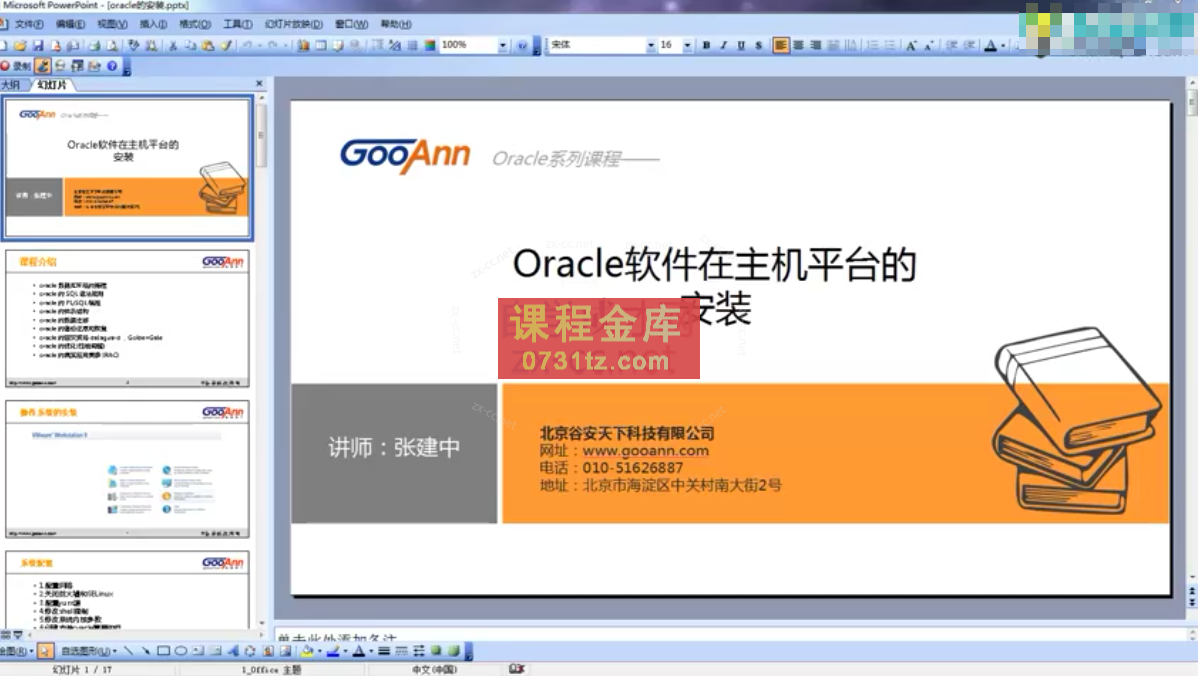Screen dimensions: 1198x676
Task: Select the Oval shape tool
Action: coord(180,652)
